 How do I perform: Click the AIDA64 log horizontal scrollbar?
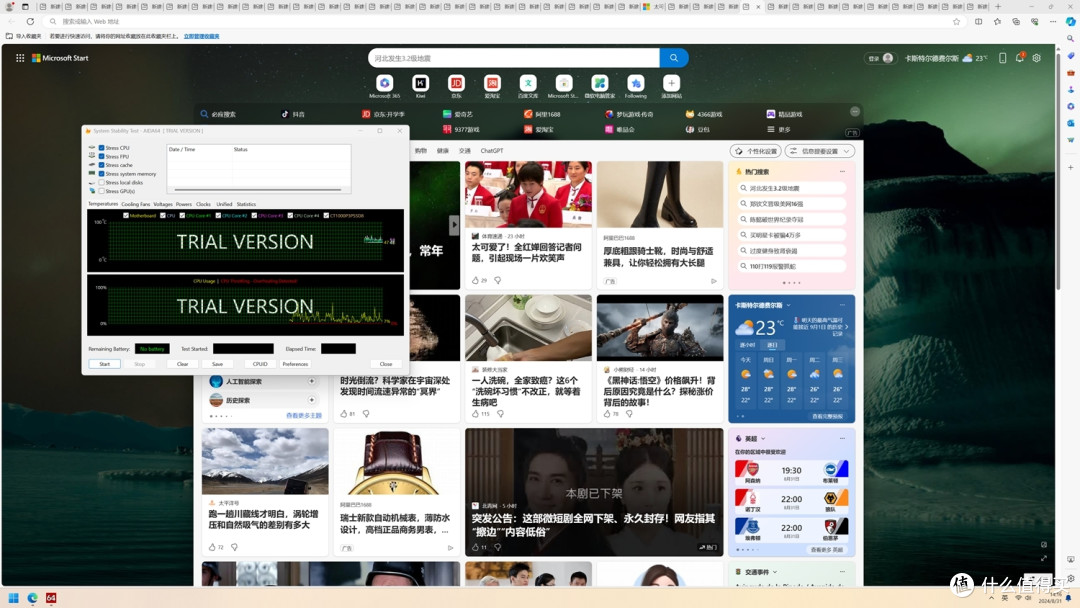click(x=258, y=189)
